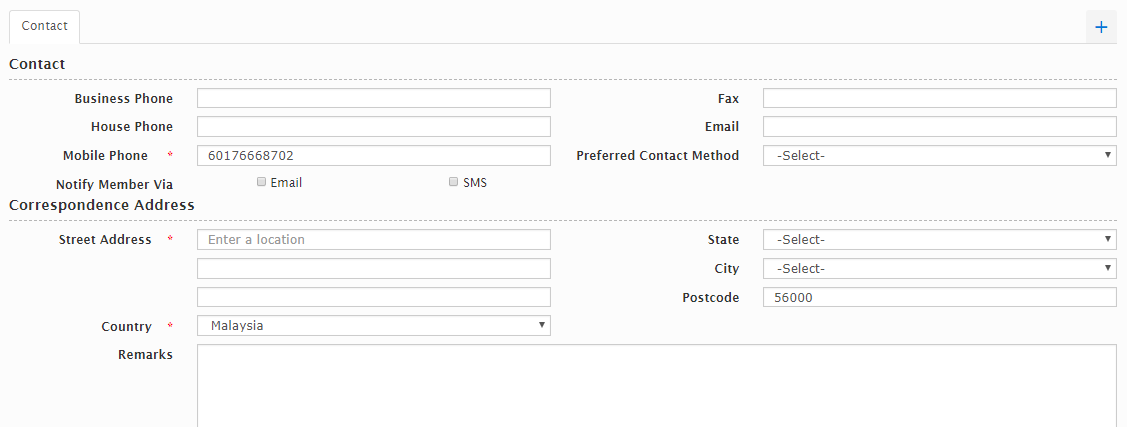Edit the Postcode field showing 56000
Viewport: 1127px width, 427px height.
coord(939,298)
